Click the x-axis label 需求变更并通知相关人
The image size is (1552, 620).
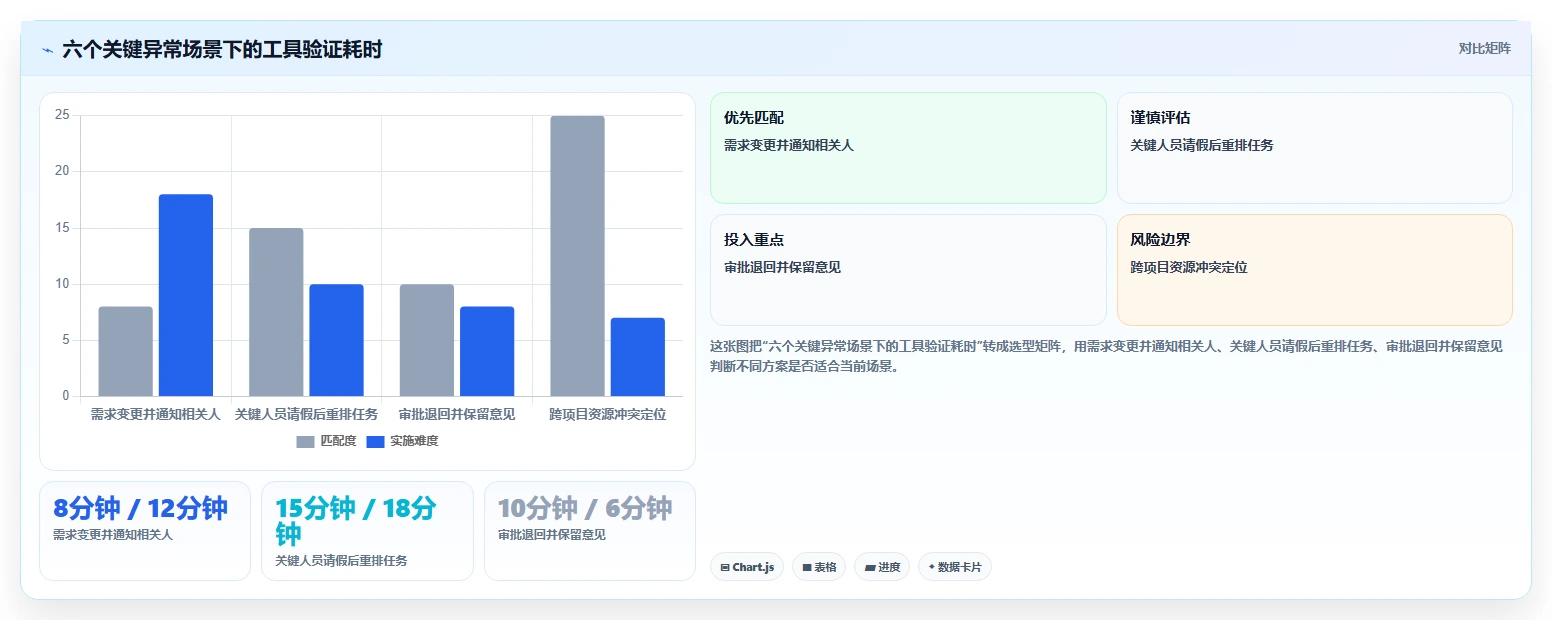(x=155, y=414)
